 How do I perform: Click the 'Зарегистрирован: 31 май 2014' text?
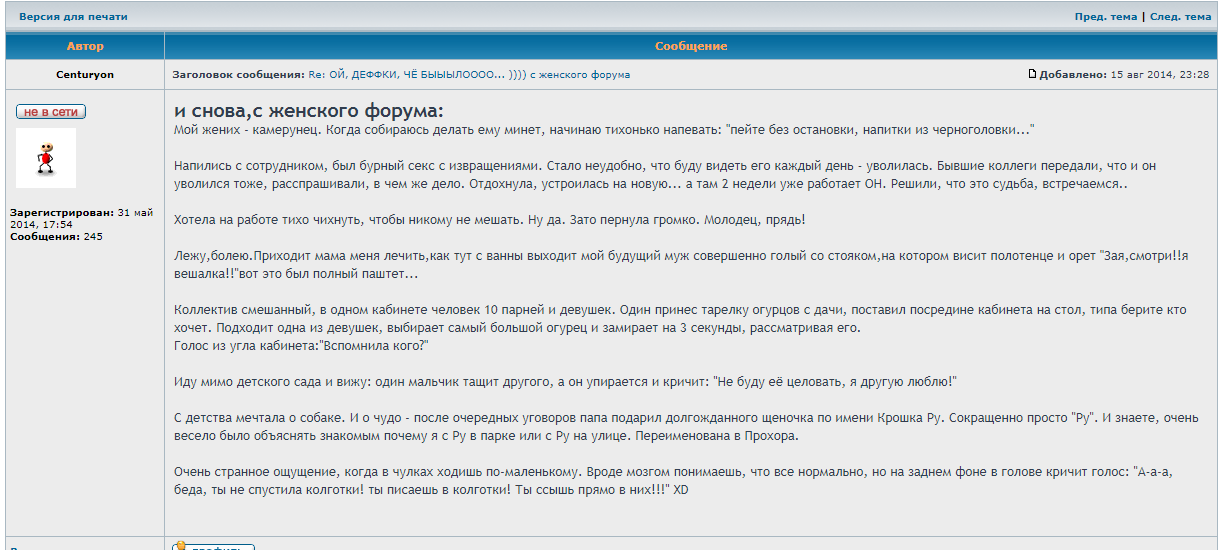pos(81,219)
